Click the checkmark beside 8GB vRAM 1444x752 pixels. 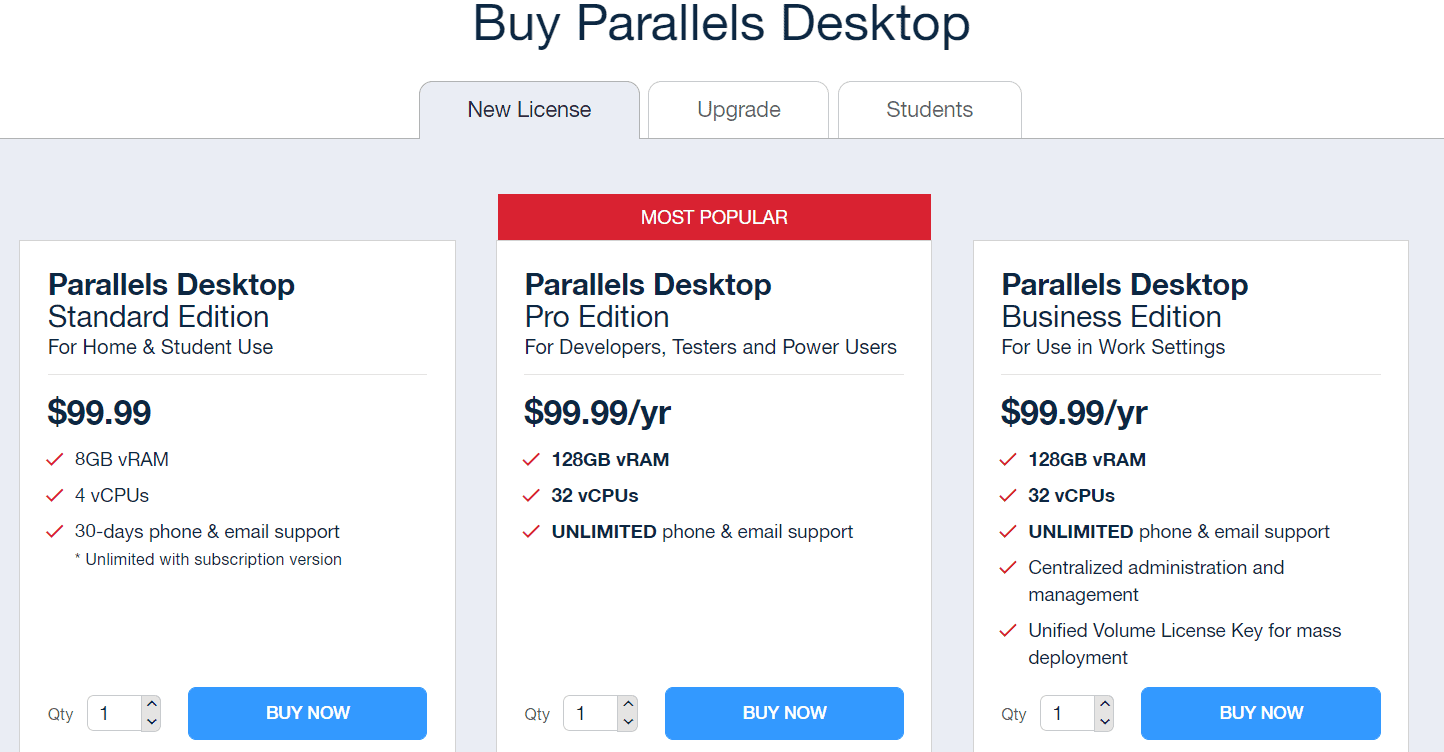click(x=55, y=460)
